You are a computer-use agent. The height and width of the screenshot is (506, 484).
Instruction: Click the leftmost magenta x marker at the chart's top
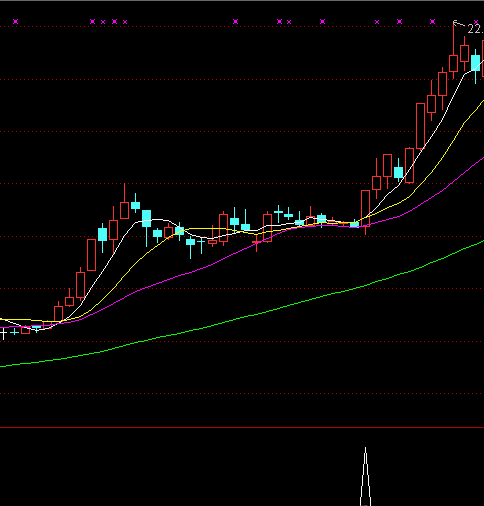pos(16,22)
